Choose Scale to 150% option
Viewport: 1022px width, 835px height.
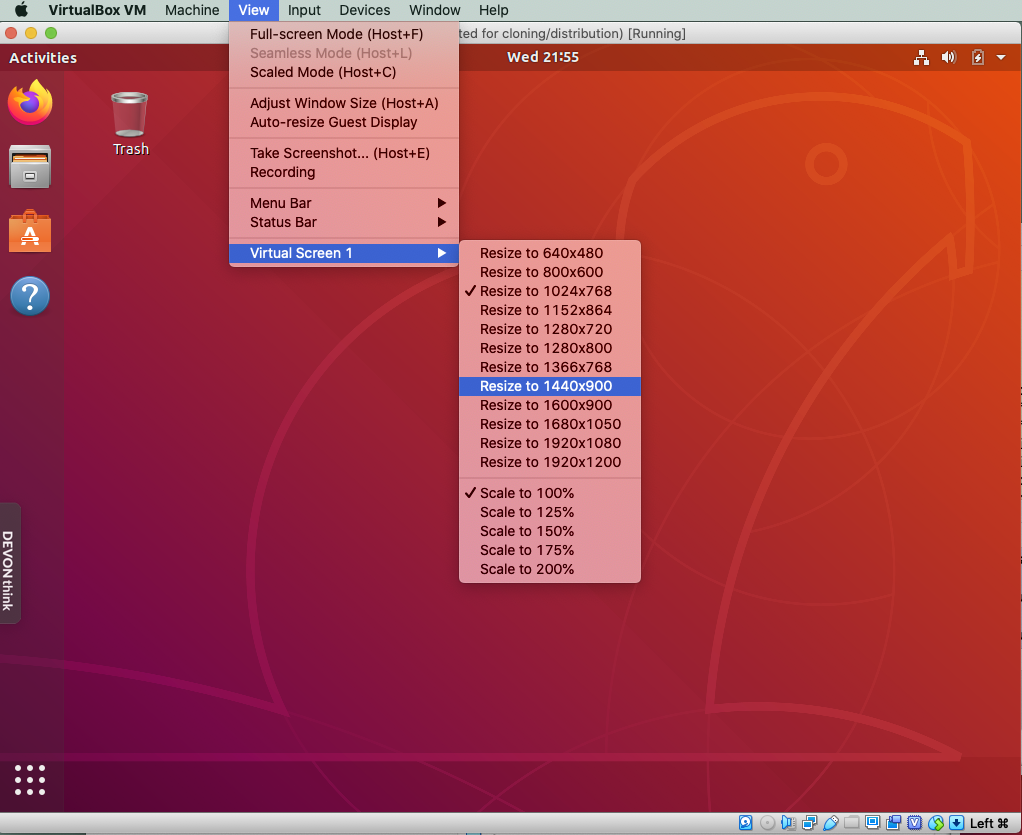527,531
